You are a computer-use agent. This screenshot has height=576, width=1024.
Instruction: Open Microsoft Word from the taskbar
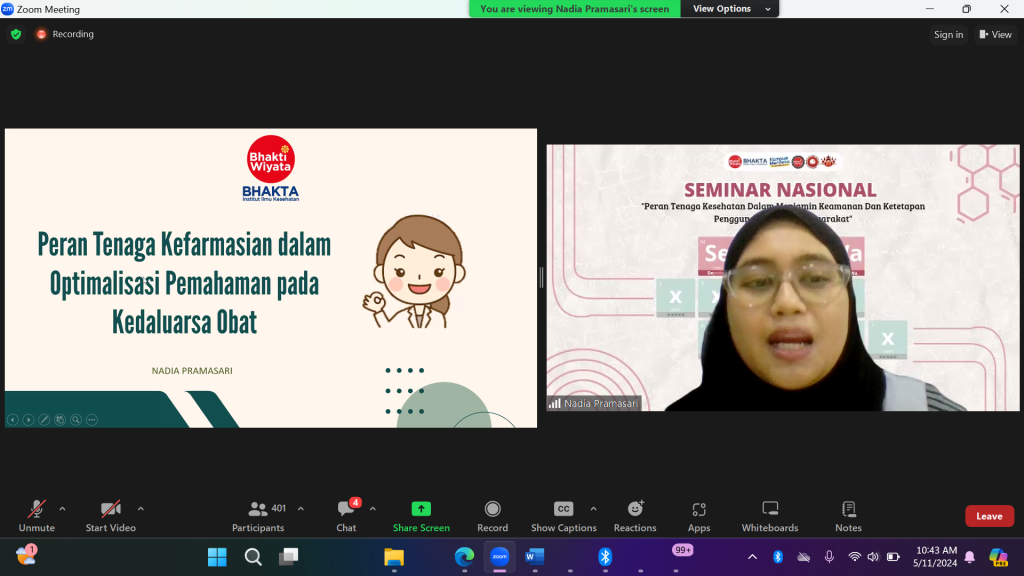coord(533,556)
